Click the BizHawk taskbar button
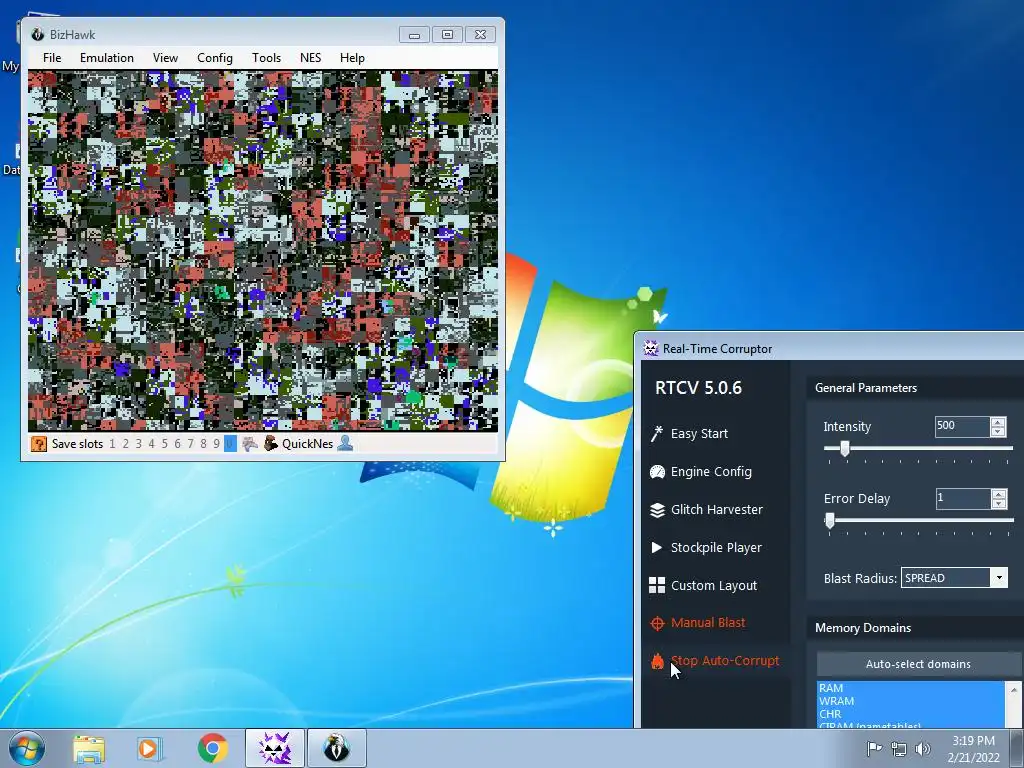 click(x=336, y=748)
